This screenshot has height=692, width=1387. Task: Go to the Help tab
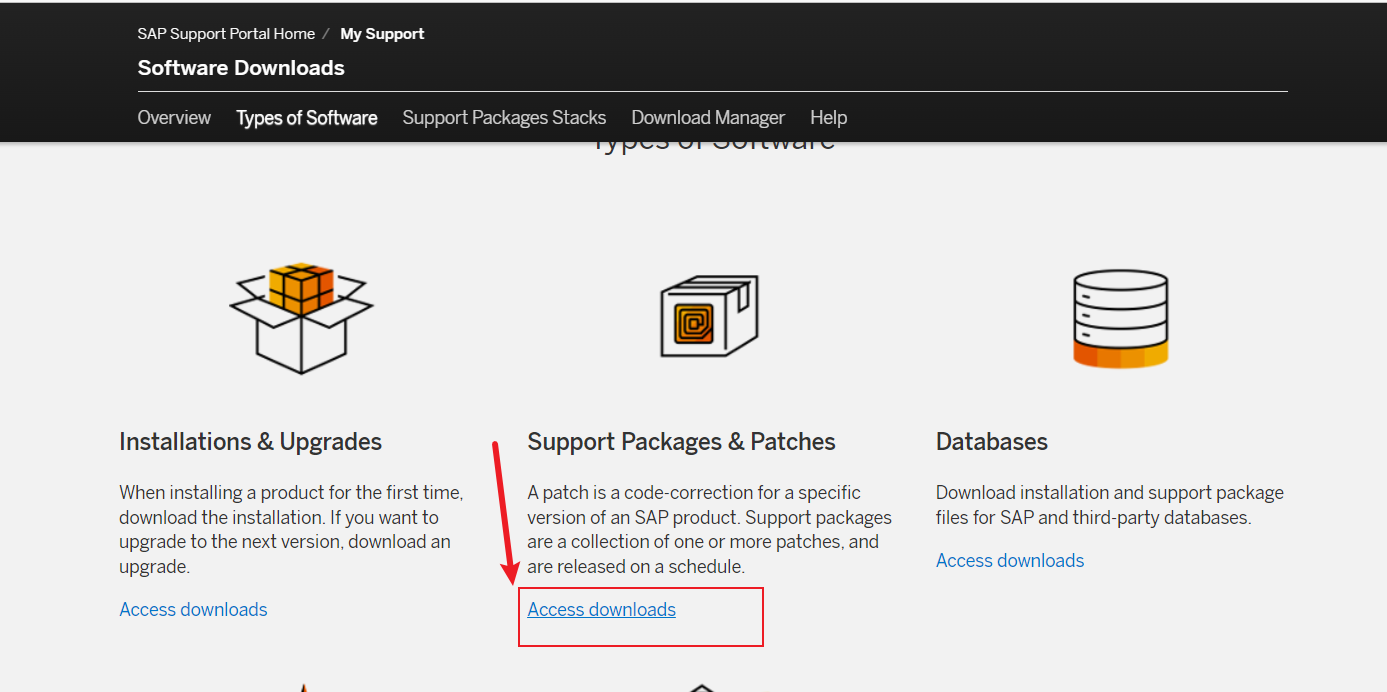(828, 118)
